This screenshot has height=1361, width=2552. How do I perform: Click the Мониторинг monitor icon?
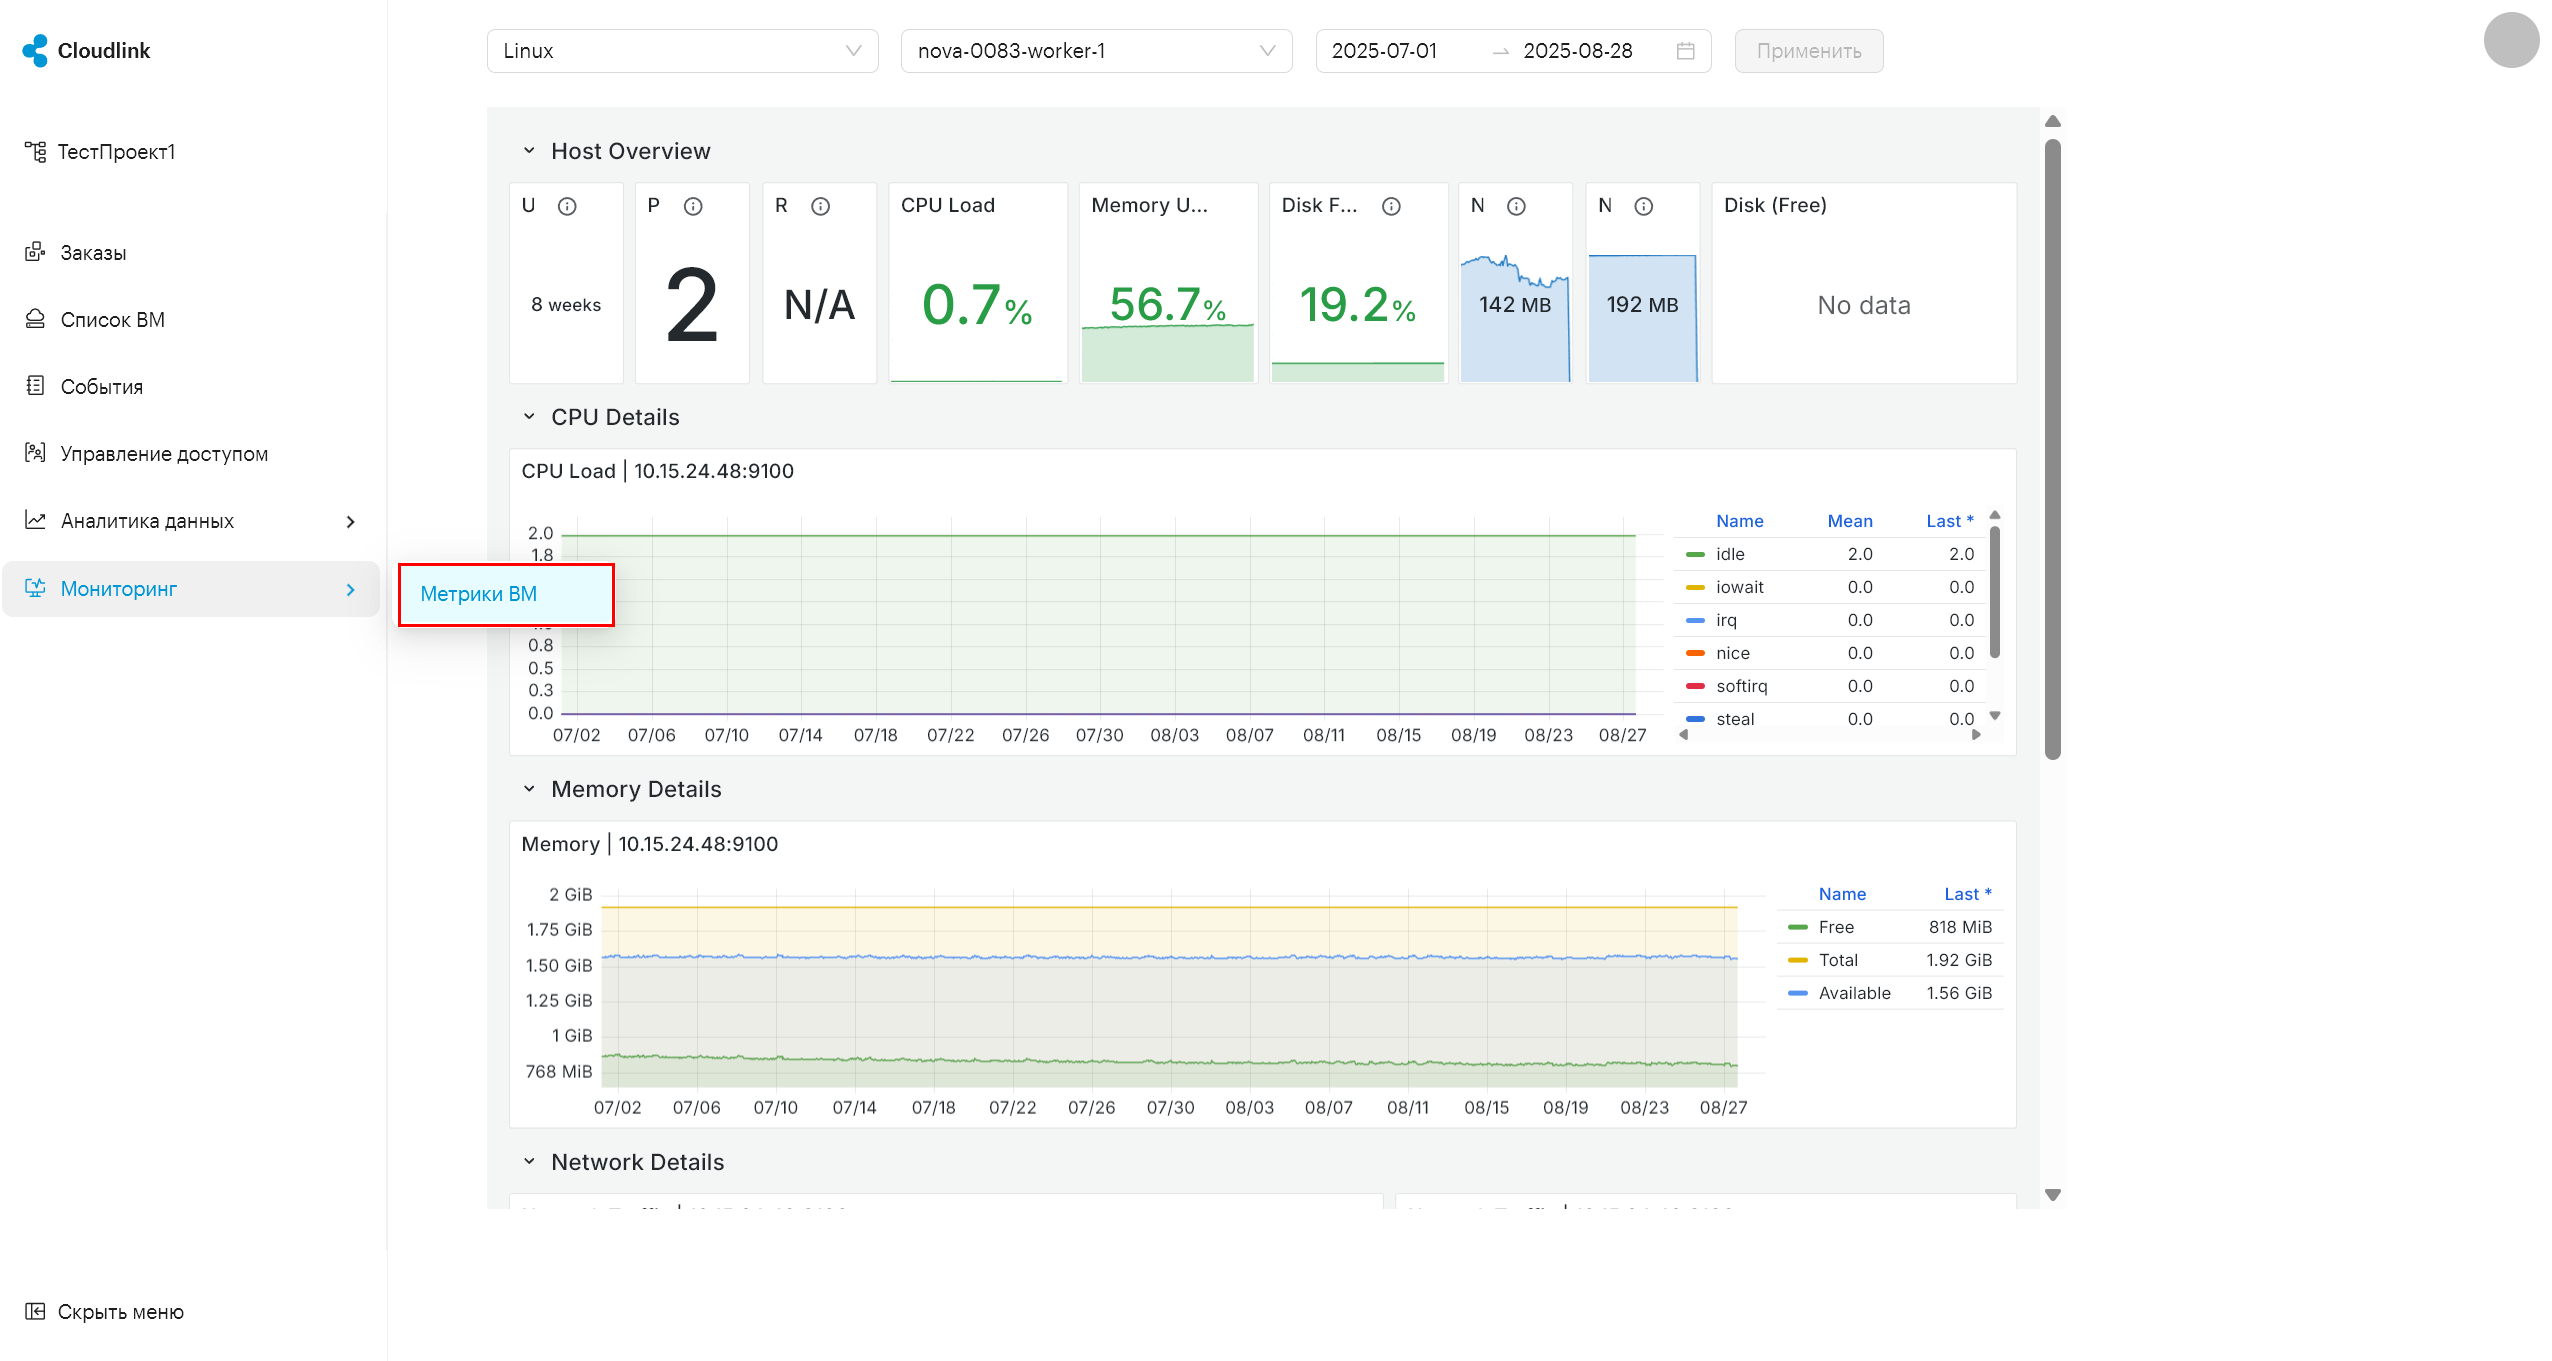[35, 588]
